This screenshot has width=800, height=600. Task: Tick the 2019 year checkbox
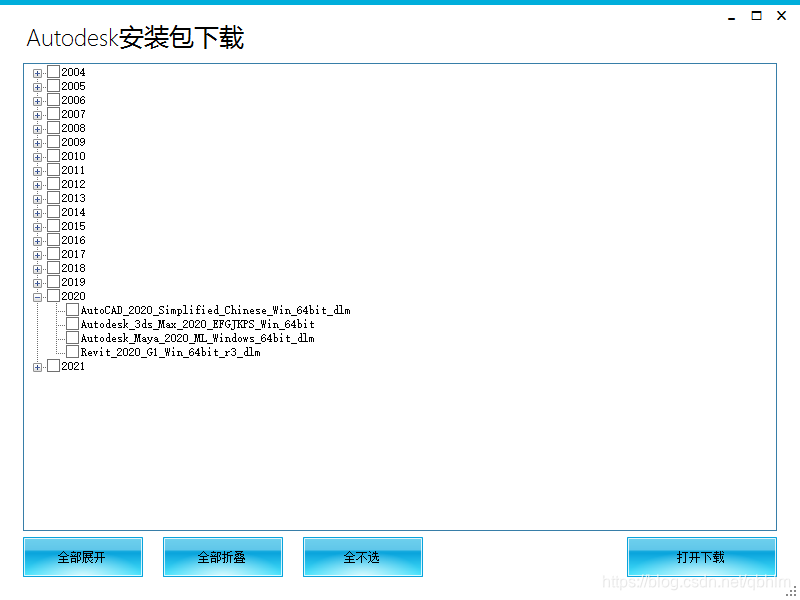point(54,281)
